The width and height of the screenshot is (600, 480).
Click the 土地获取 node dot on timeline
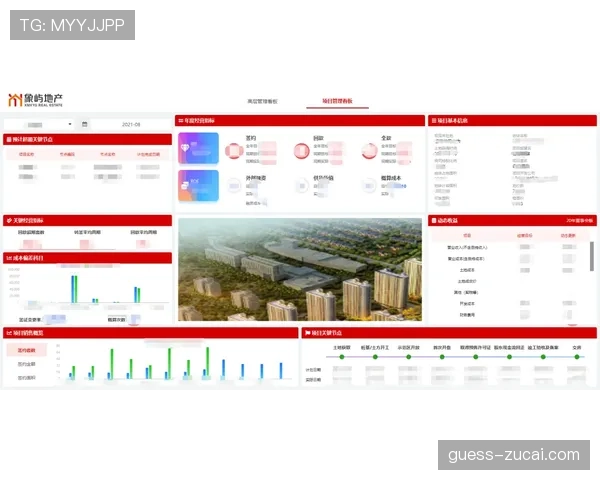pyautogui.click(x=340, y=357)
